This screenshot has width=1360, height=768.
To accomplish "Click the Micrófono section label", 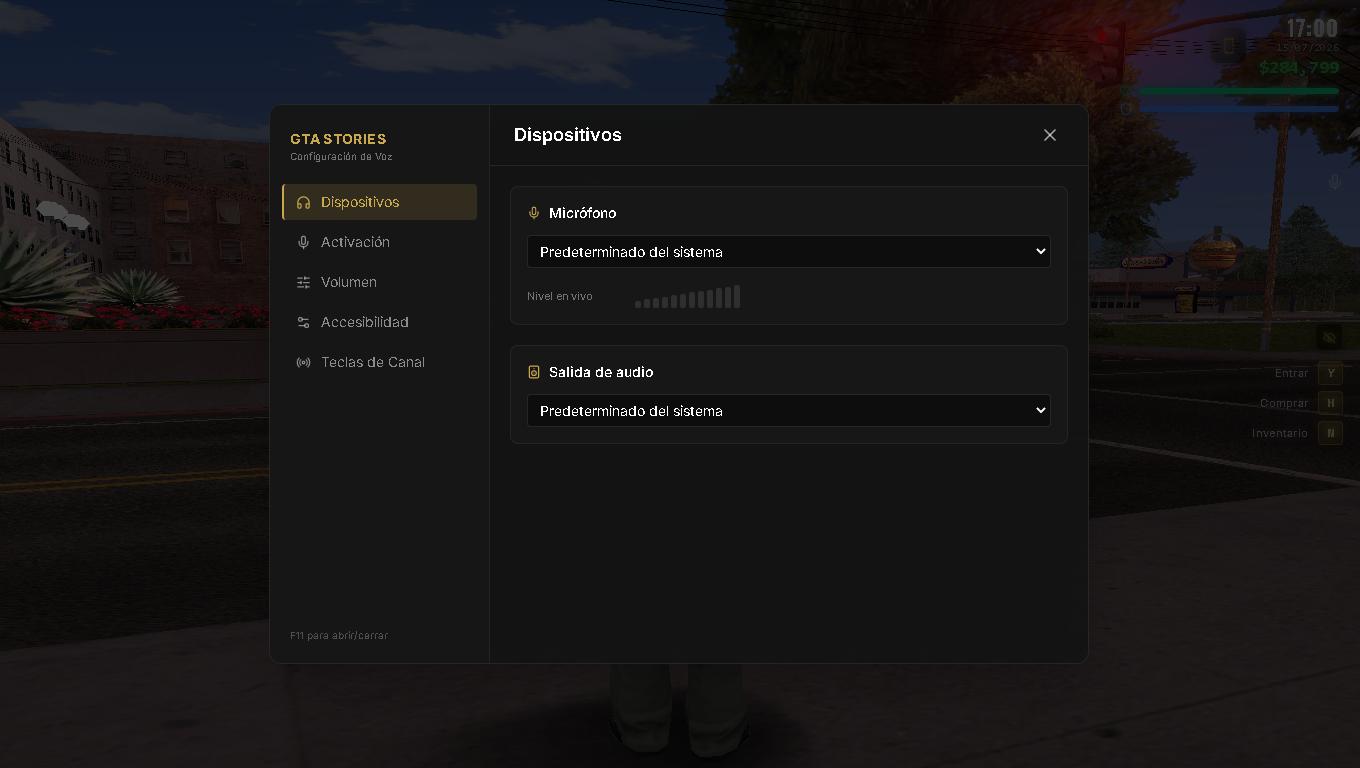I will (582, 213).
